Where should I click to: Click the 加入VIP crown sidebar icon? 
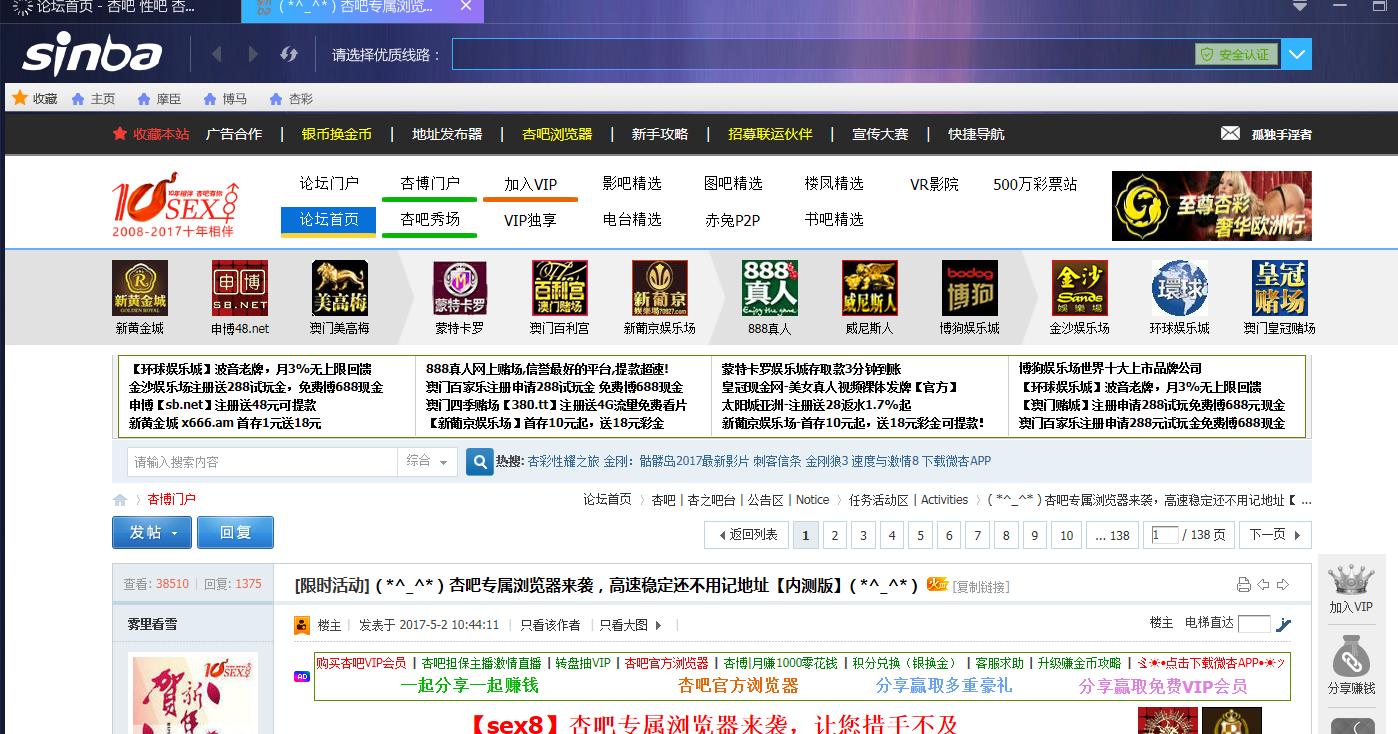point(1350,589)
